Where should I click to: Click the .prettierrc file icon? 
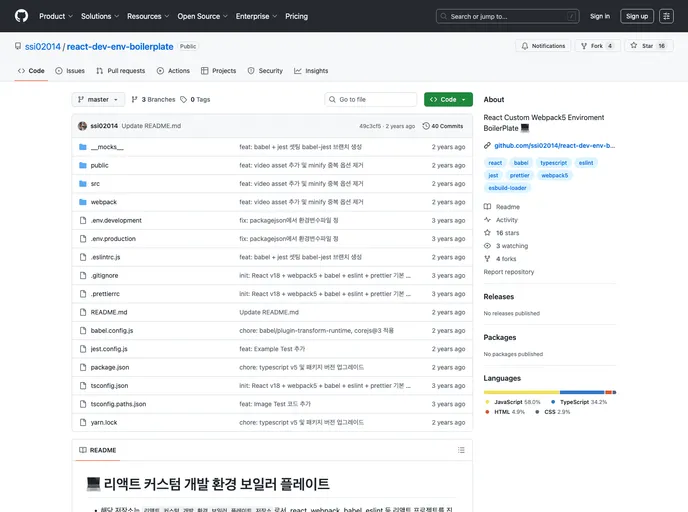pyautogui.click(x=83, y=294)
